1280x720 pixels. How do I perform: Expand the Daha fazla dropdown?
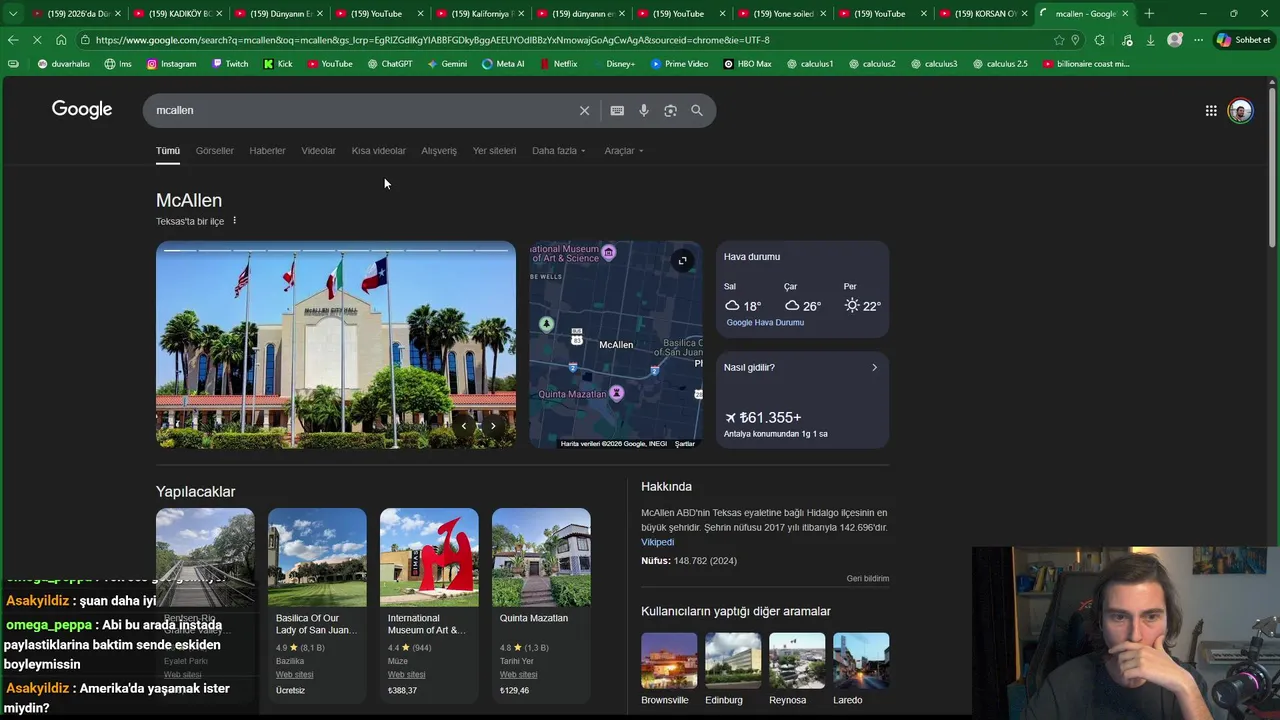[558, 151]
